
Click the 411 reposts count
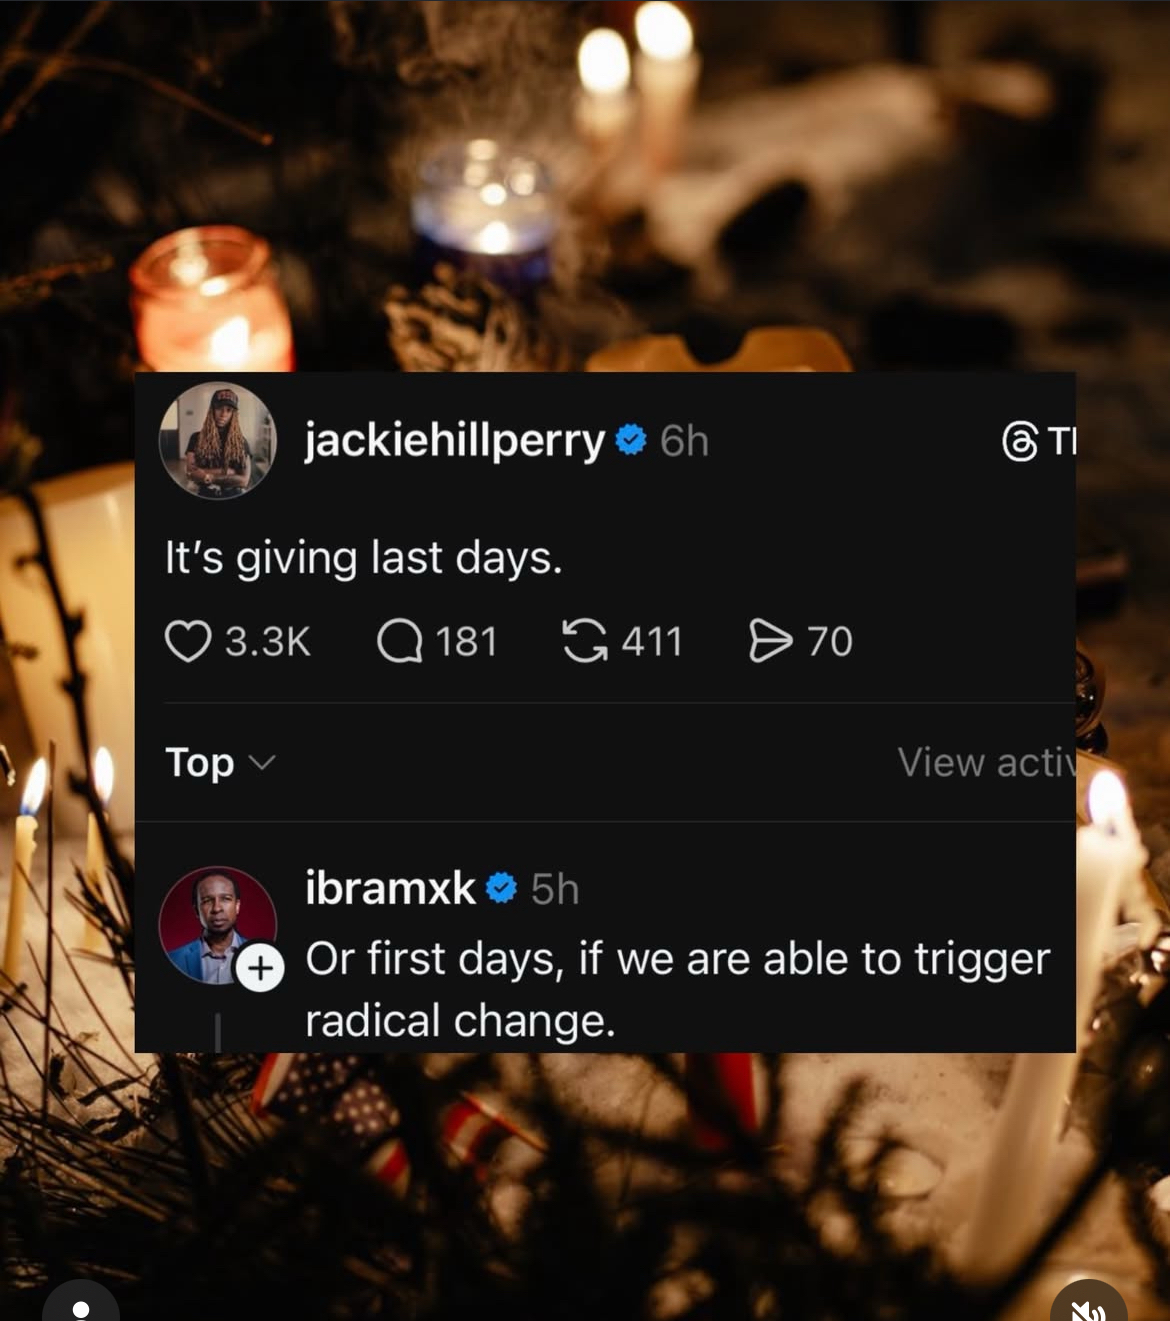[652, 641]
